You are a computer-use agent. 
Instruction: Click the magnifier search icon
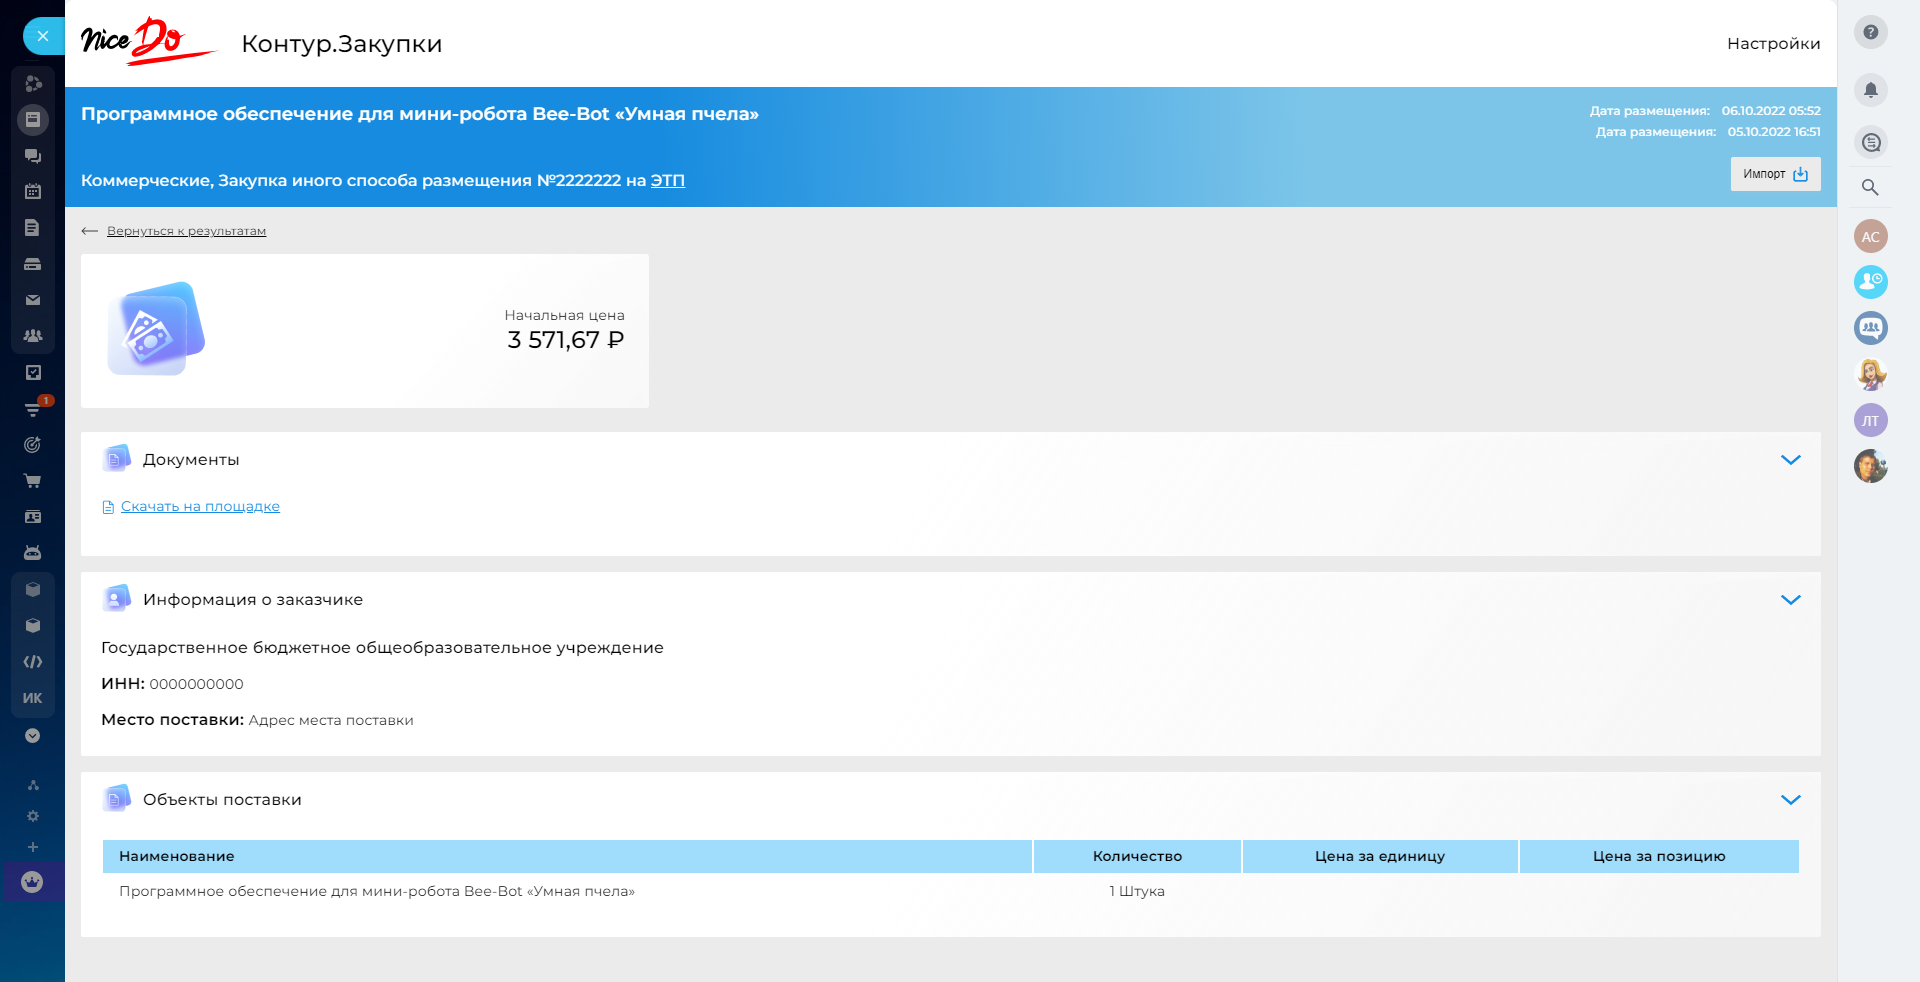coord(1870,187)
